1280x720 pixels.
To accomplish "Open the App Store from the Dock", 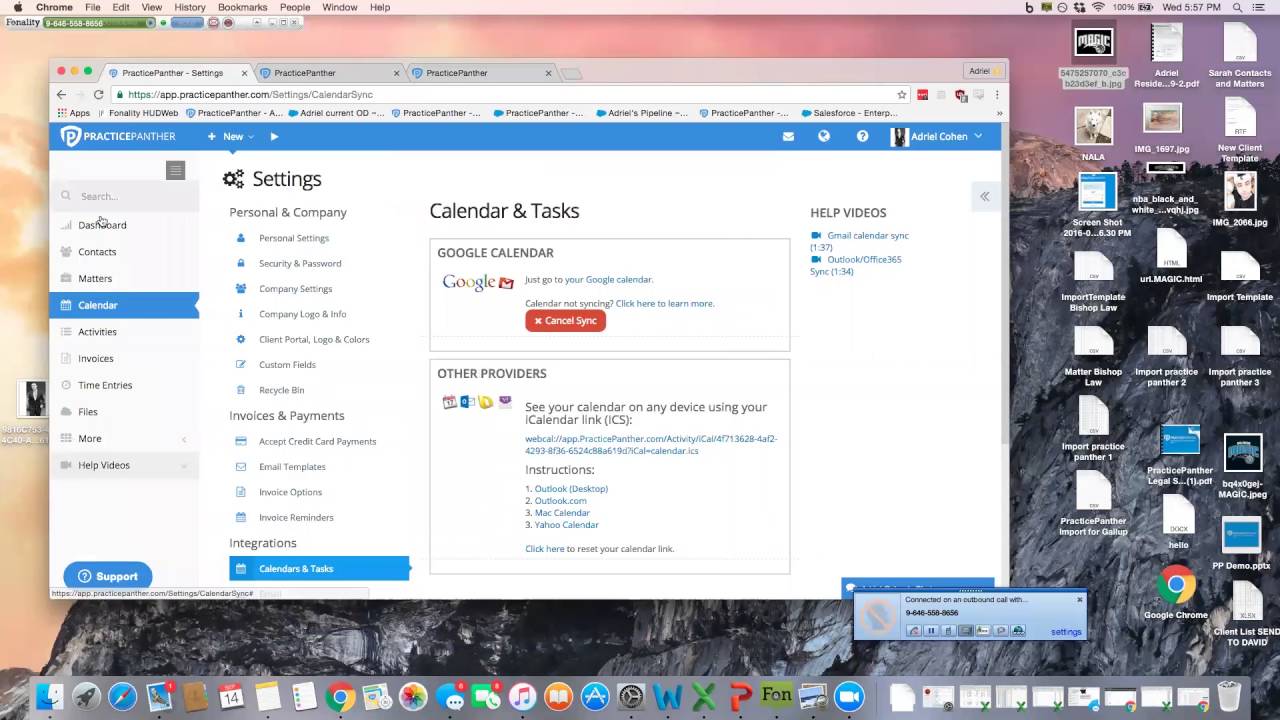I will [x=595, y=696].
